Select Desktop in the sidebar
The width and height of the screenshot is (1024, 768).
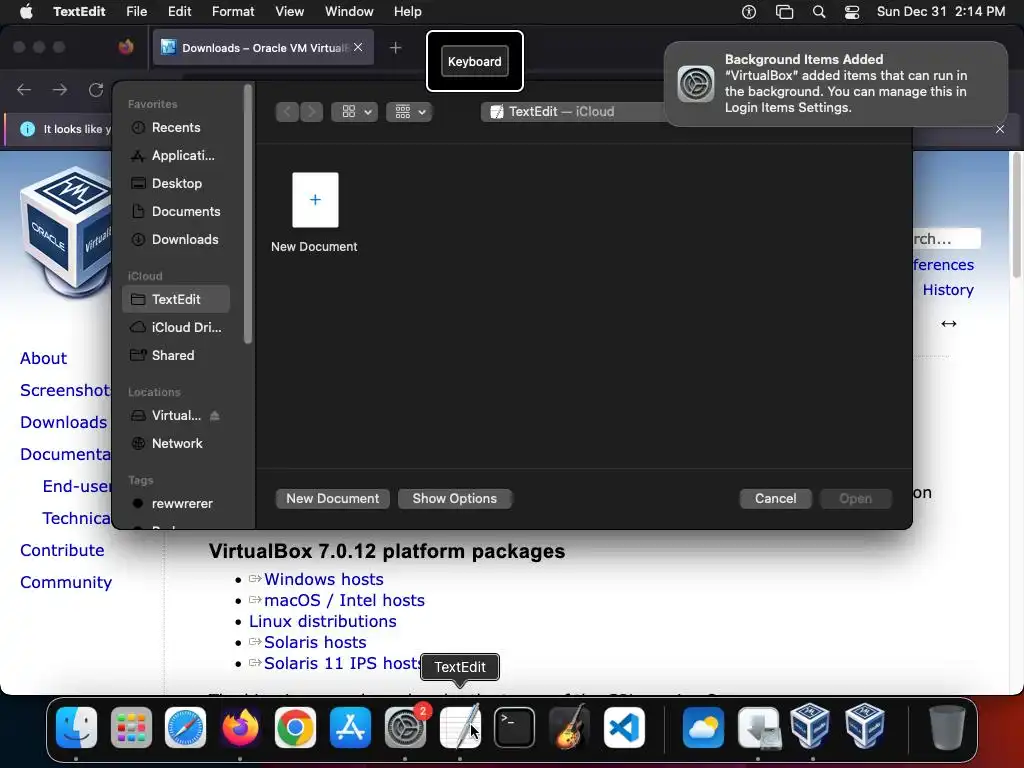(x=176, y=184)
